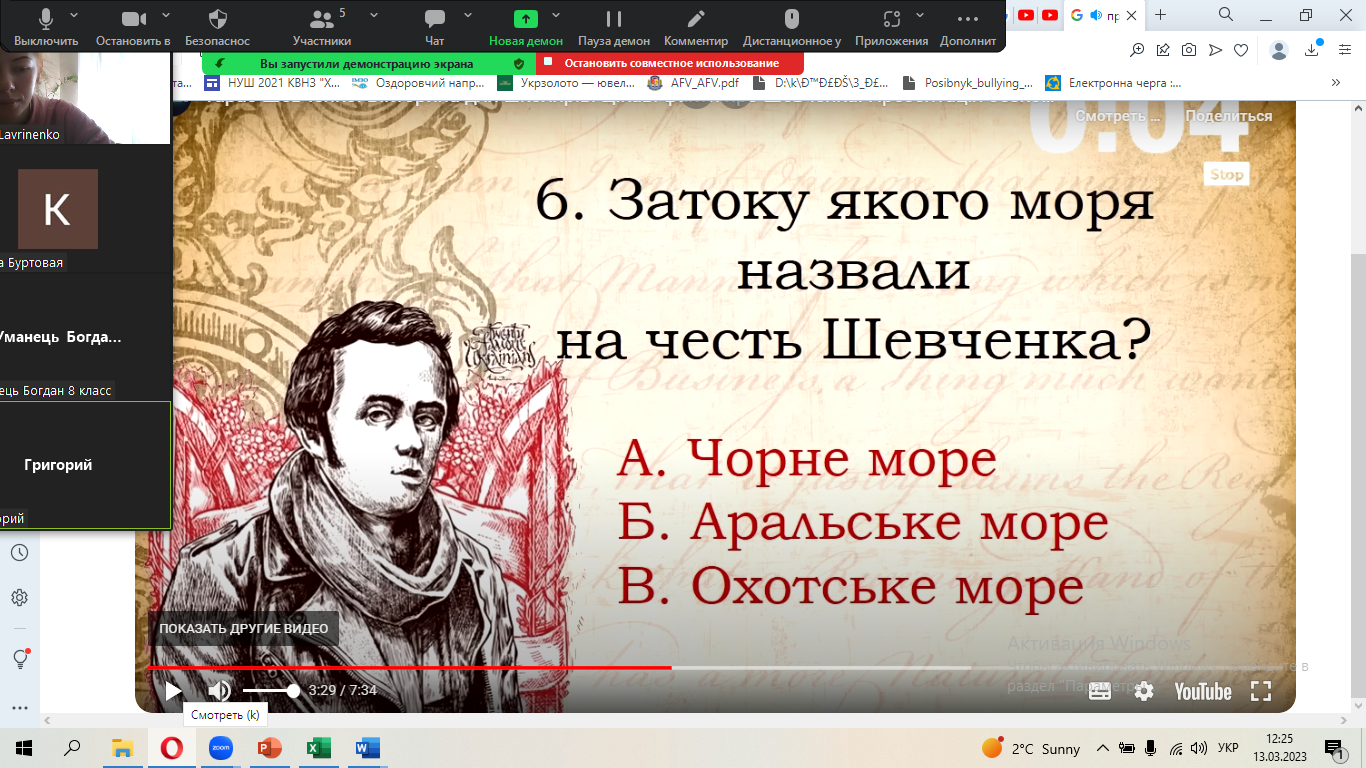Open НУШ 2021 КВНЗ bookmark
The image size is (1366, 768).
[272, 84]
